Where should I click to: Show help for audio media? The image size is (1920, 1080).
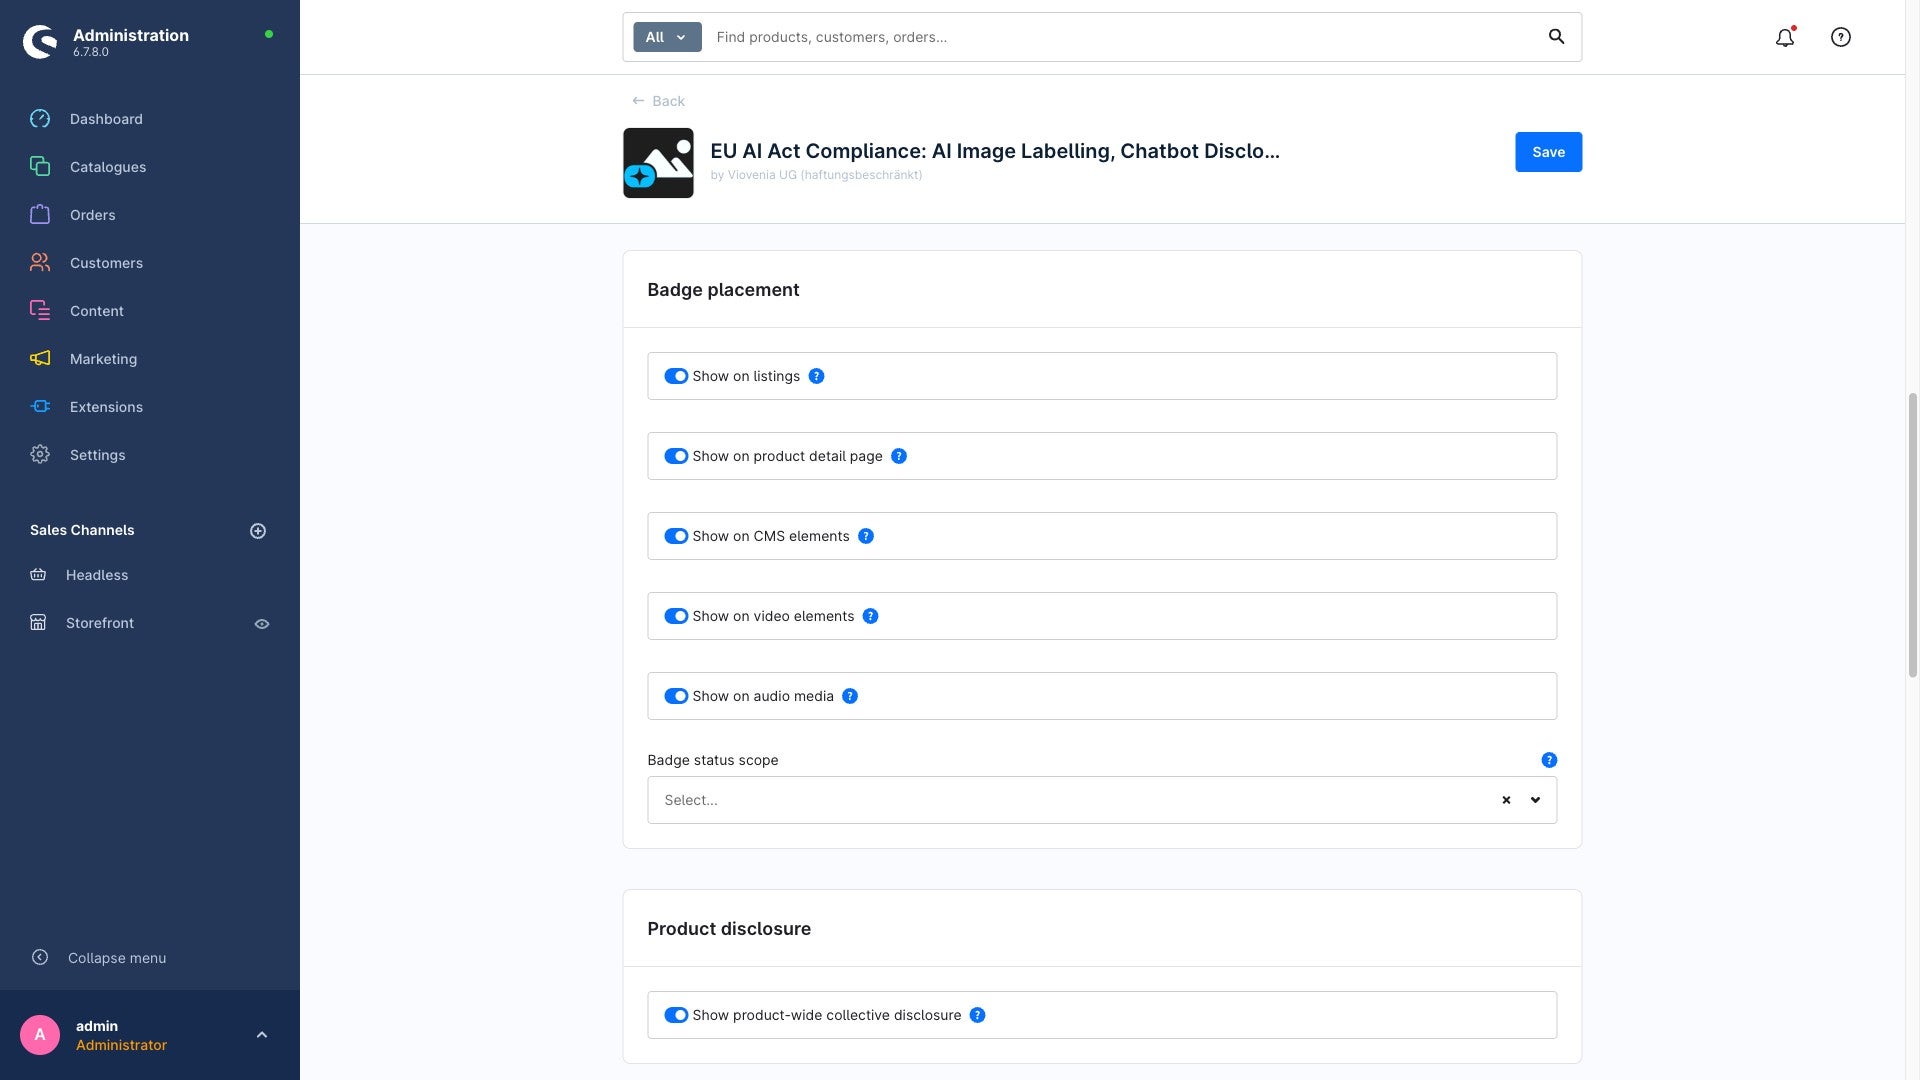[x=850, y=696]
